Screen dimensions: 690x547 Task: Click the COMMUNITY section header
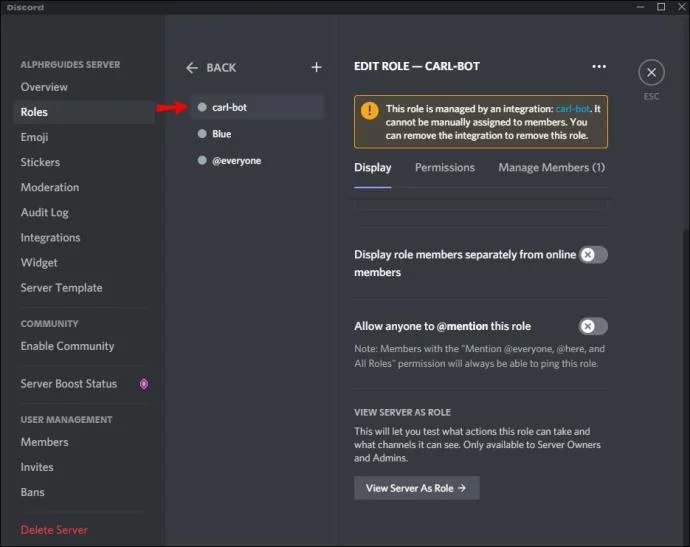point(49,324)
